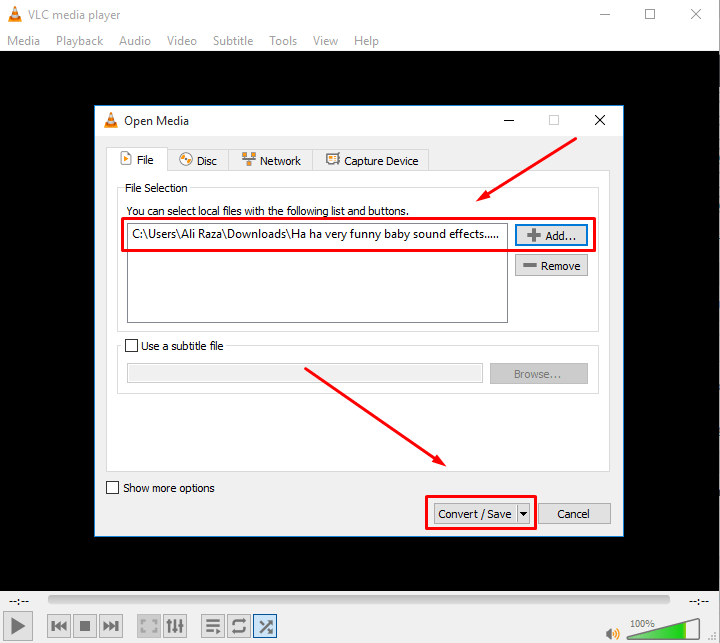This screenshot has width=720, height=643.
Task: Close the Open Media dialog
Action: click(600, 120)
